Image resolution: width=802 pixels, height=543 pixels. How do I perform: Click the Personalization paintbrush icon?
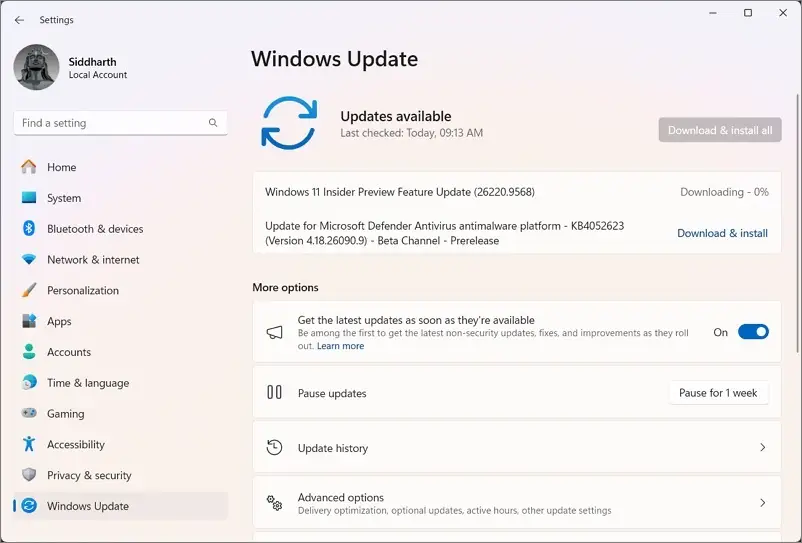(29, 290)
